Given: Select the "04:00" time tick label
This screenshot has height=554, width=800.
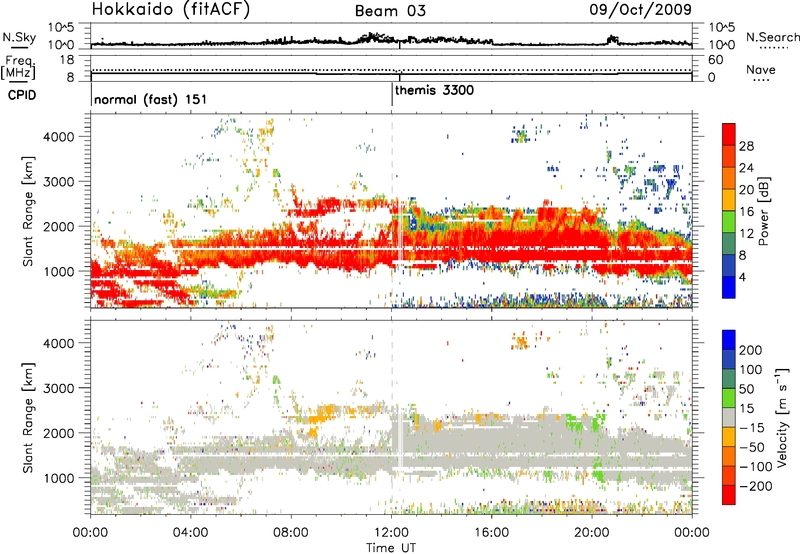Looking at the screenshot, I should [191, 533].
